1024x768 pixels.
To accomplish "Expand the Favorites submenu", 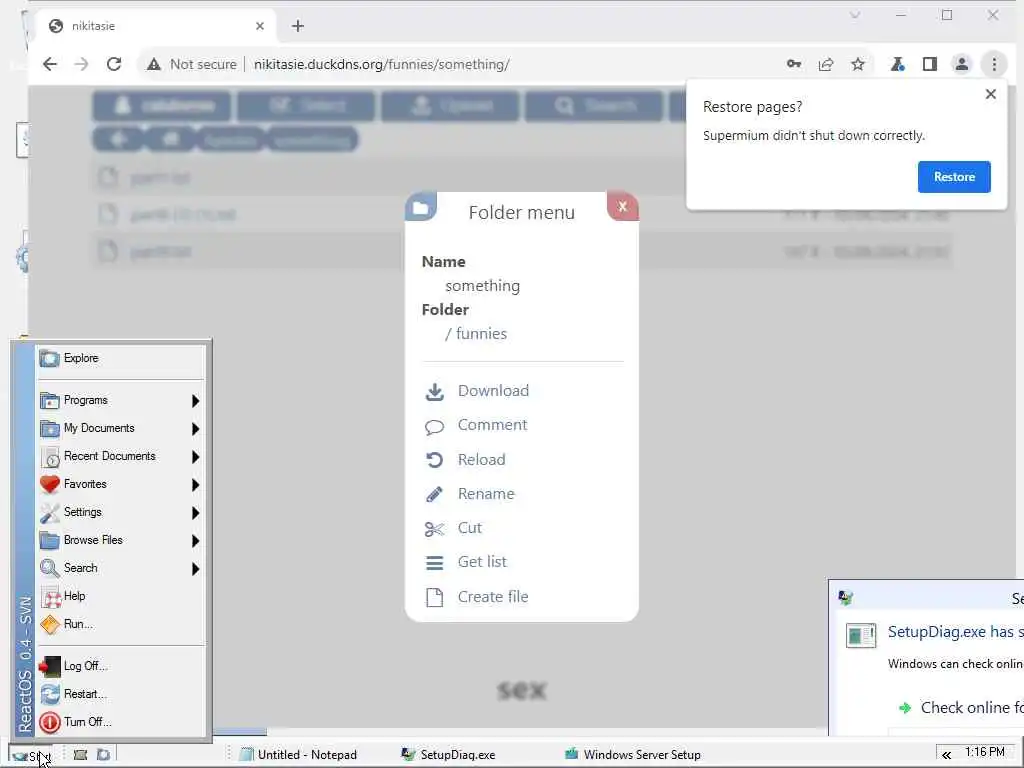I will (121, 485).
